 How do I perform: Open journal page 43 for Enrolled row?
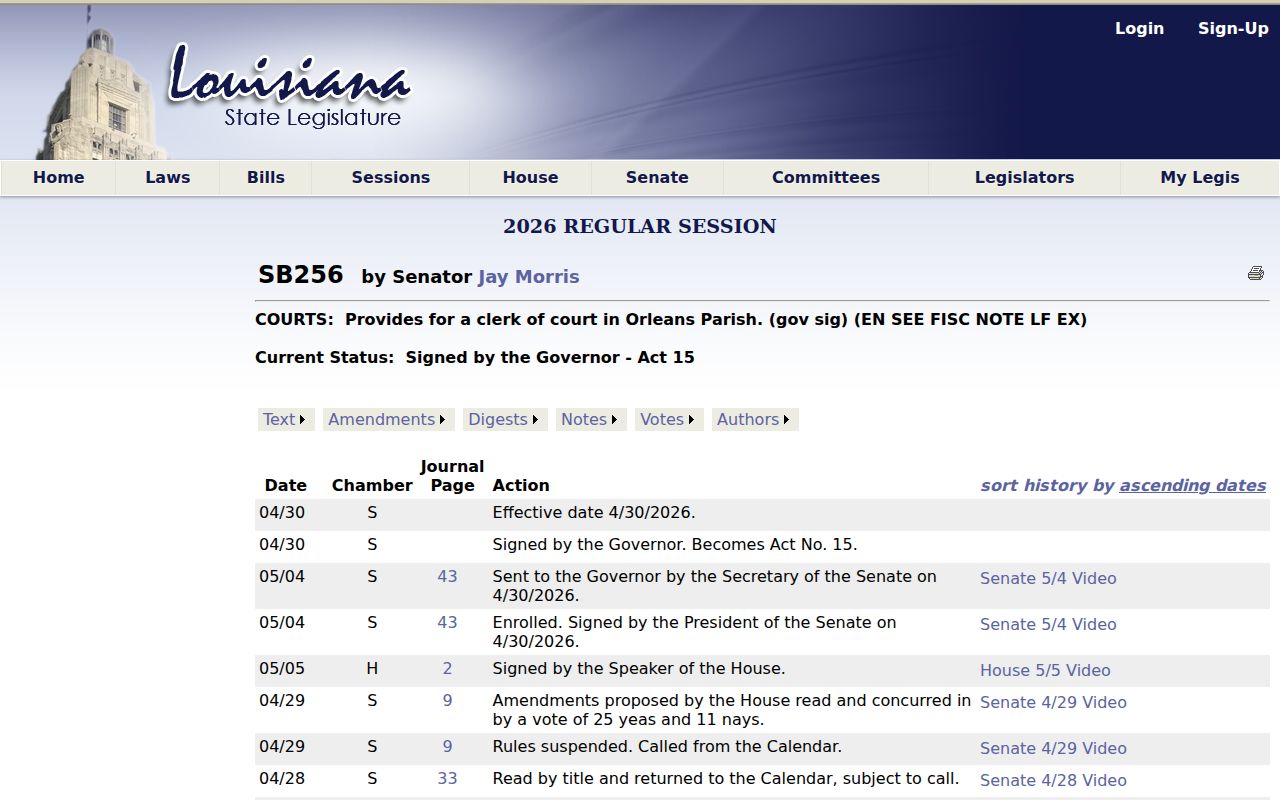pyautogui.click(x=447, y=623)
